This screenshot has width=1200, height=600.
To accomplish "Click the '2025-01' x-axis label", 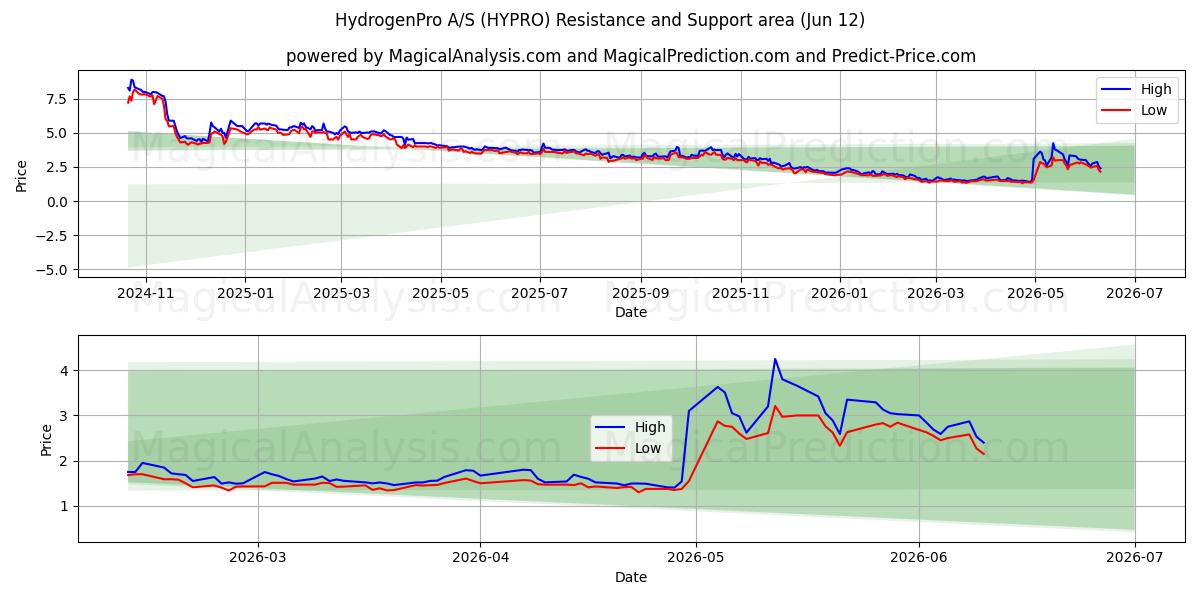I will (x=245, y=294).
